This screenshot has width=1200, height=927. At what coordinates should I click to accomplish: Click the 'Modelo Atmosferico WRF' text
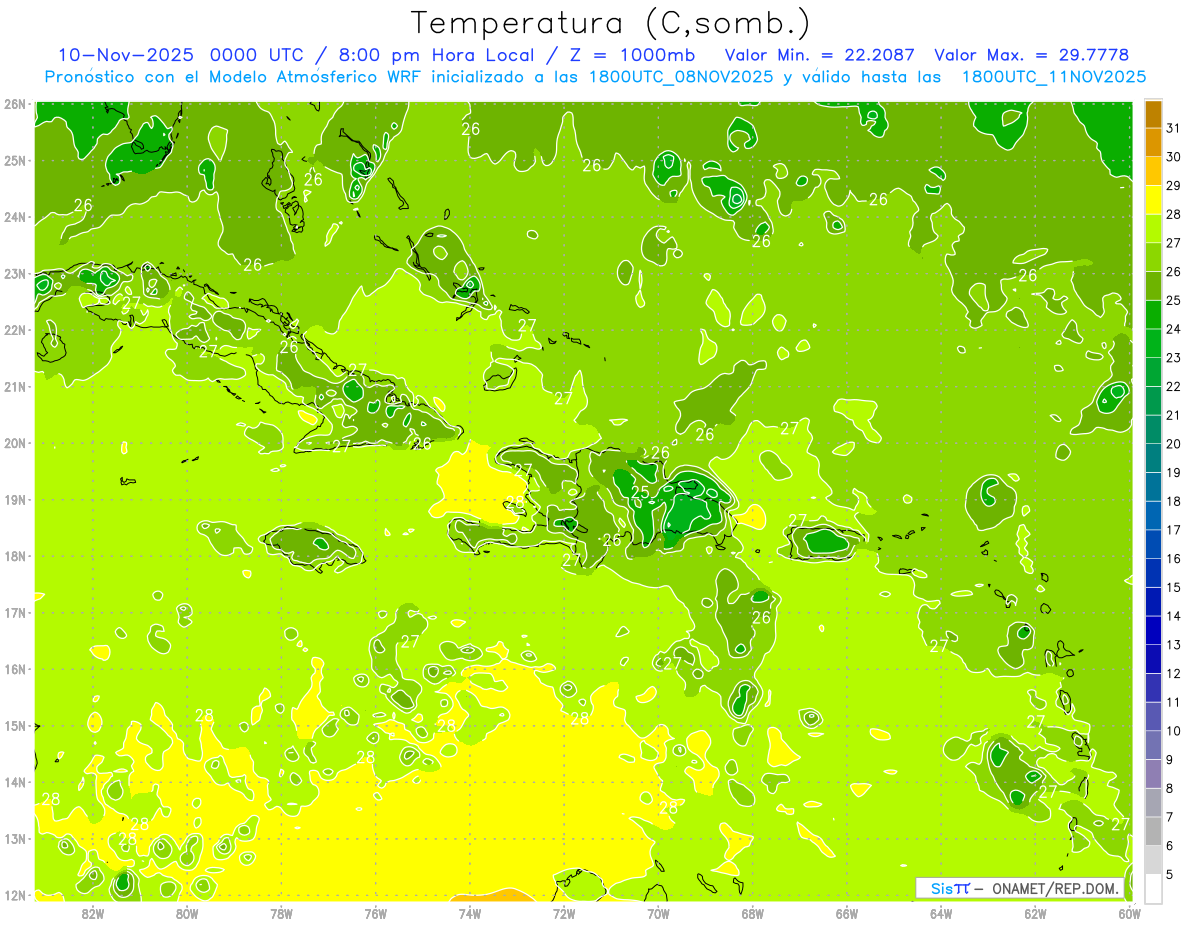[x=313, y=77]
